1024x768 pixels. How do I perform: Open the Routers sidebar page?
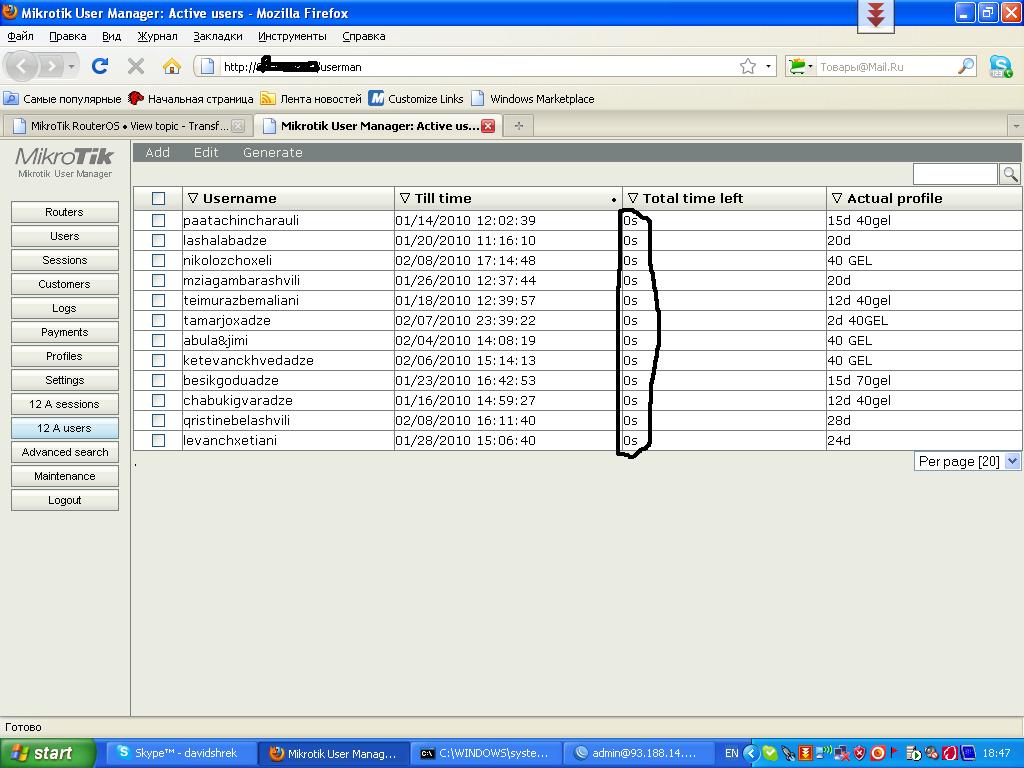tap(65, 212)
